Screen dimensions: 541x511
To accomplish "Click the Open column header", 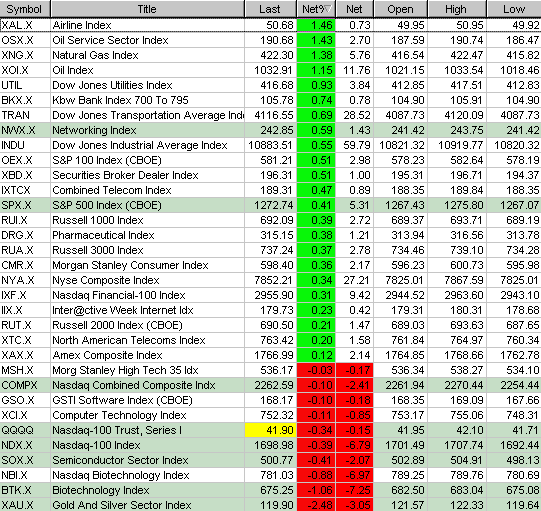I will 401,9.
